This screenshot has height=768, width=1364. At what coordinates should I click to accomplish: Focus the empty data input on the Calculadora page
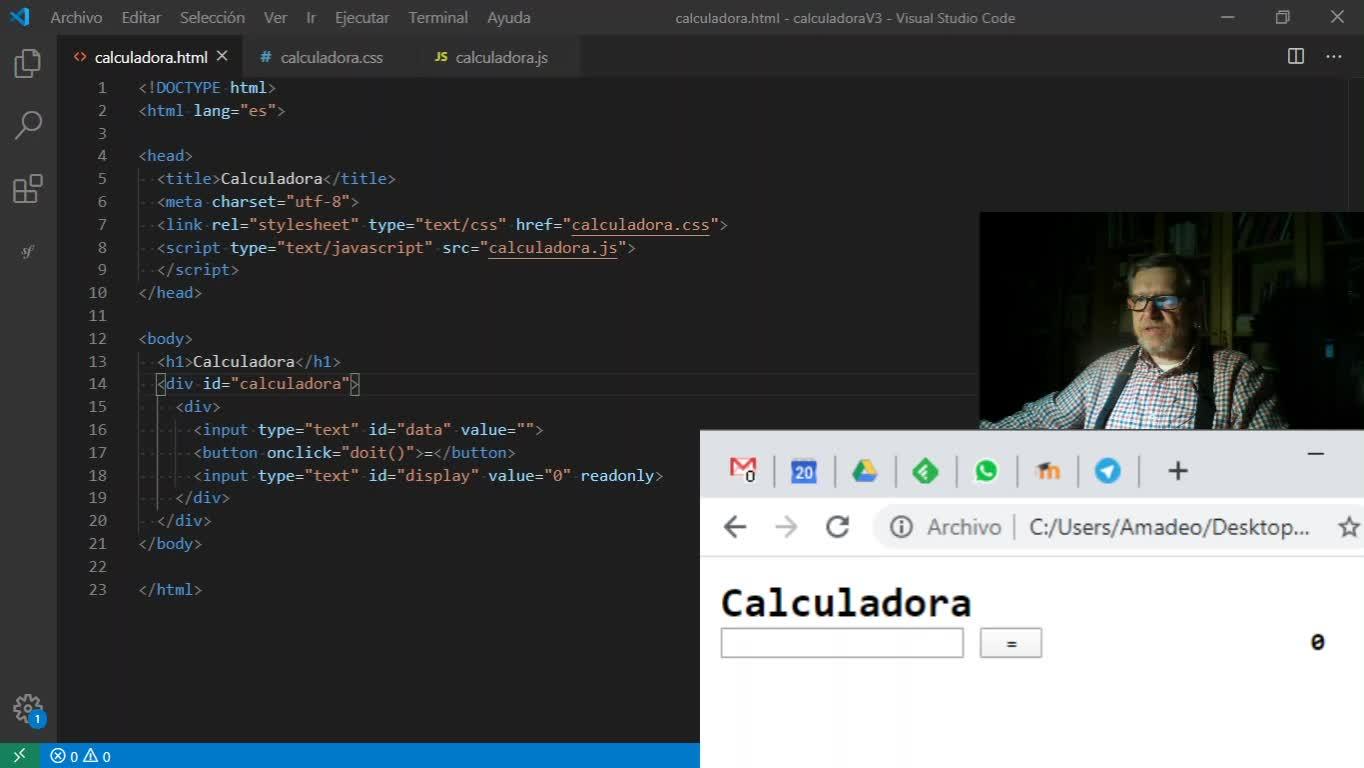click(x=842, y=643)
